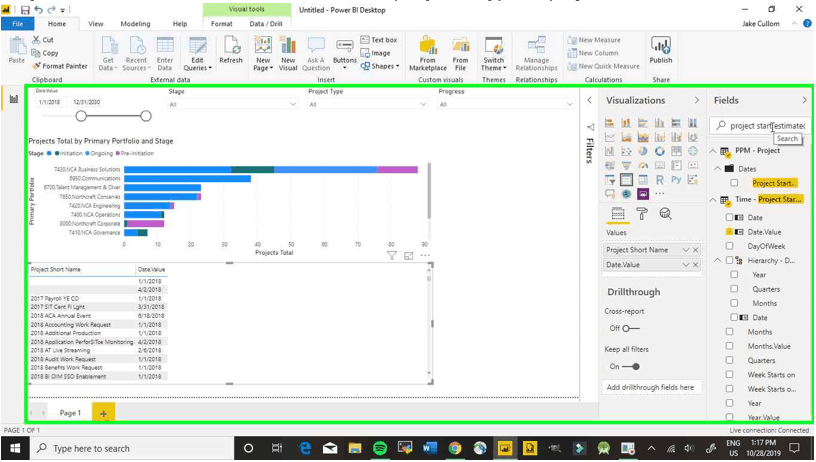Screen dimensions: 816x462
Task: Save the report using the floppy icon
Action: (x=25, y=9)
